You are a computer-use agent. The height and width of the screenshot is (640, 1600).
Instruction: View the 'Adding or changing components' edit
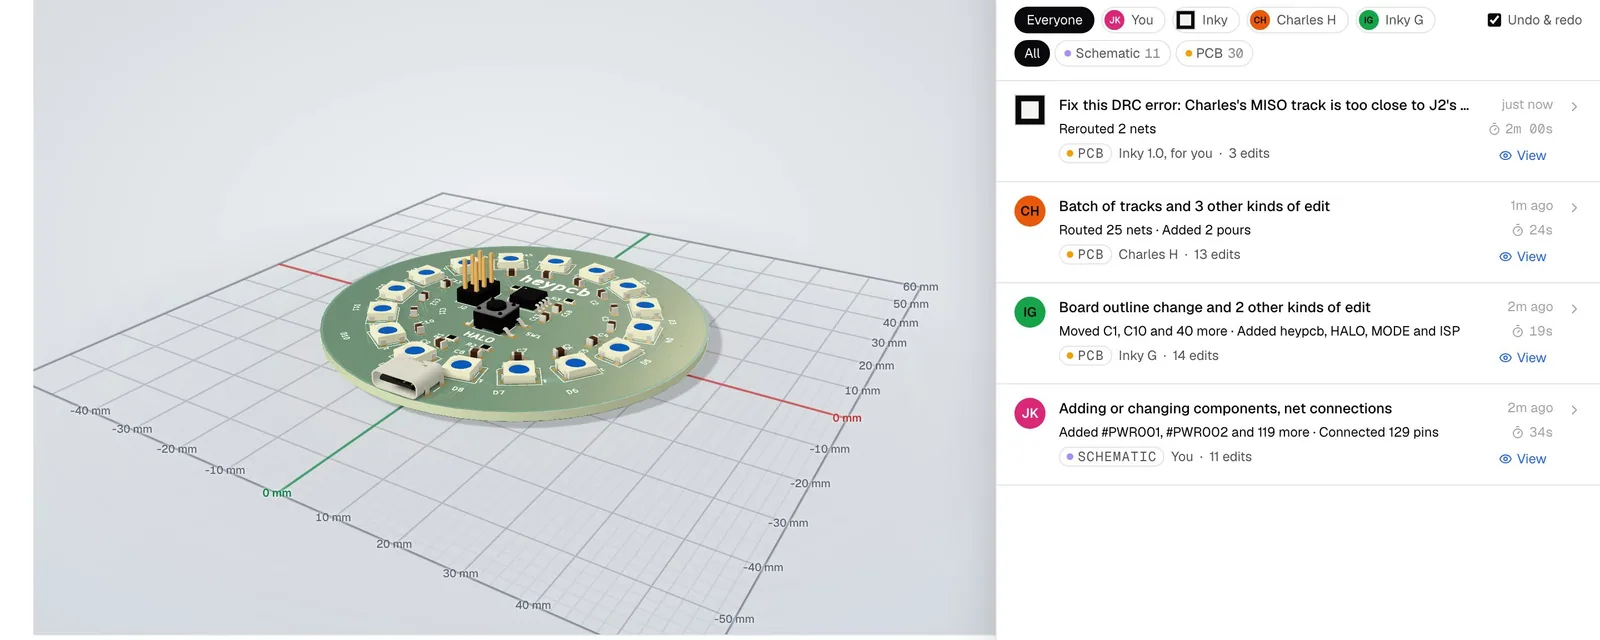[x=1522, y=458]
